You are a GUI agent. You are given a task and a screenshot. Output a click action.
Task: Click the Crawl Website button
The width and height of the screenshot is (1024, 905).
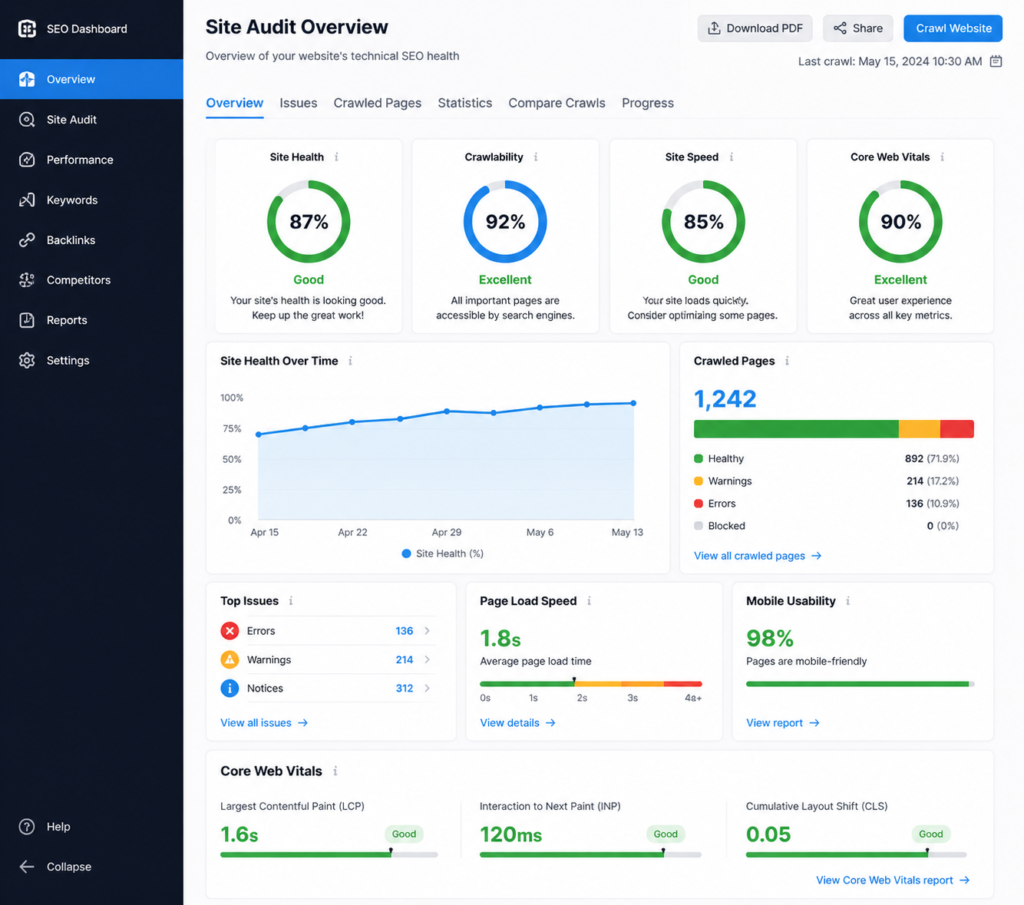[x=952, y=28]
